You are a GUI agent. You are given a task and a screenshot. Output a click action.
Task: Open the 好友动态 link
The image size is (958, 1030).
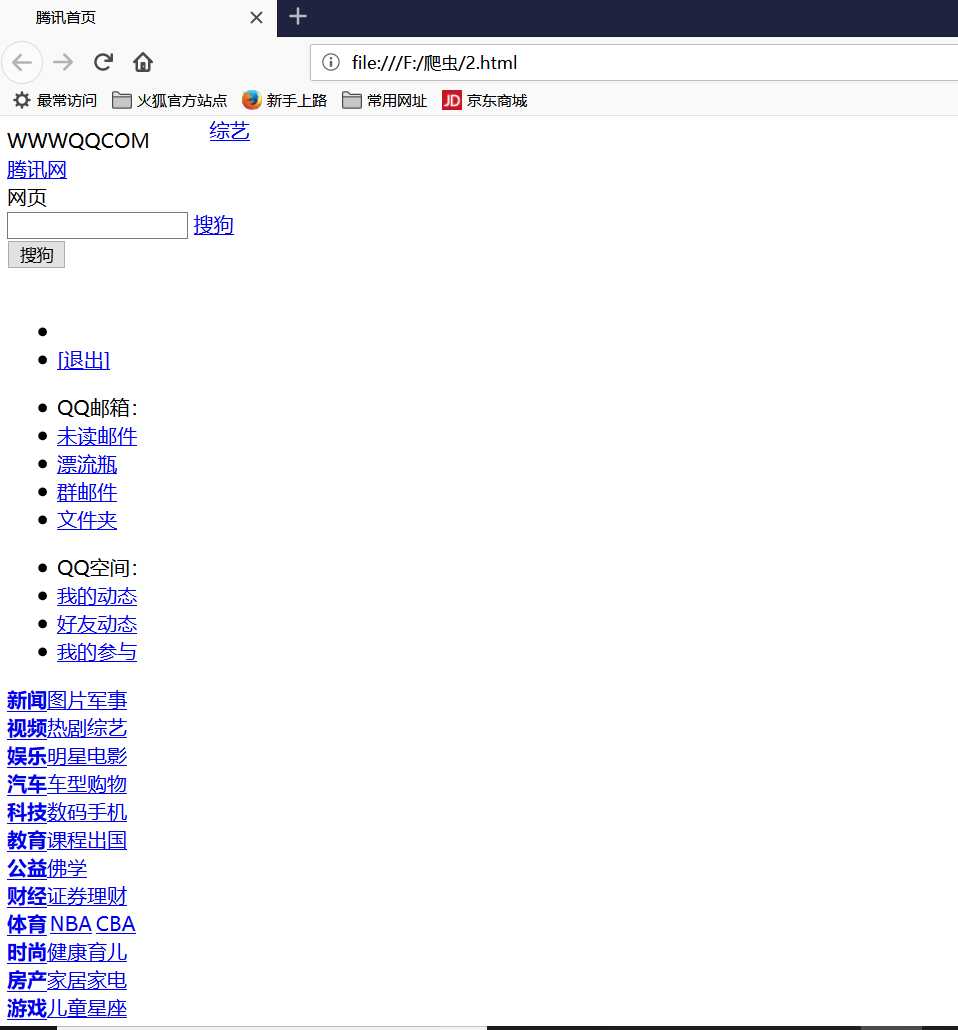tap(97, 624)
